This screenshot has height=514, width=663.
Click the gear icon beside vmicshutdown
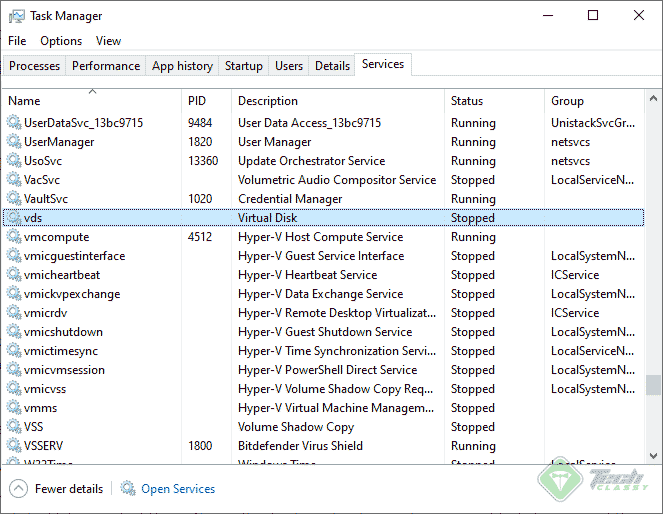tap(14, 332)
